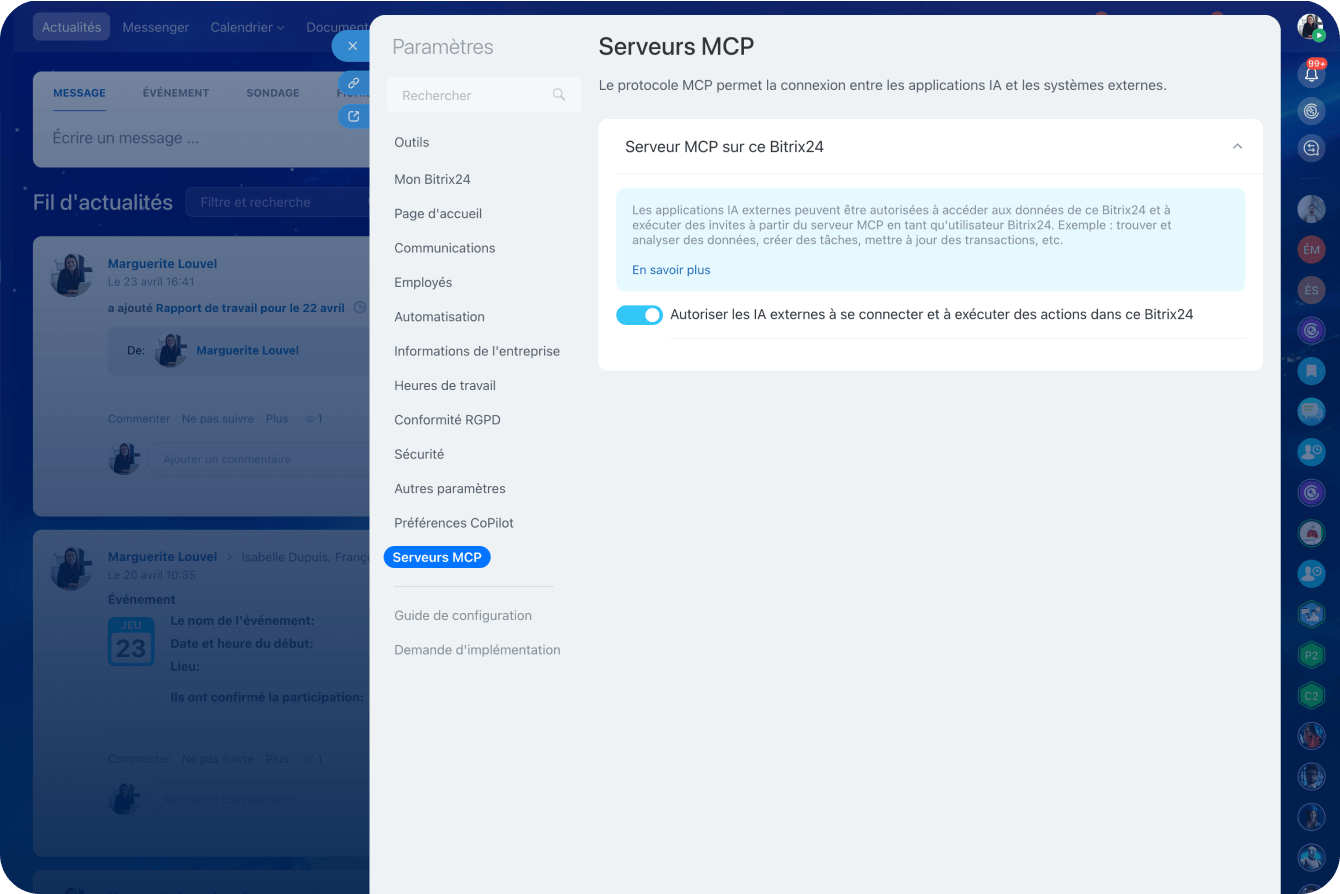
Task: Open Outils settings section
Action: [x=412, y=143]
